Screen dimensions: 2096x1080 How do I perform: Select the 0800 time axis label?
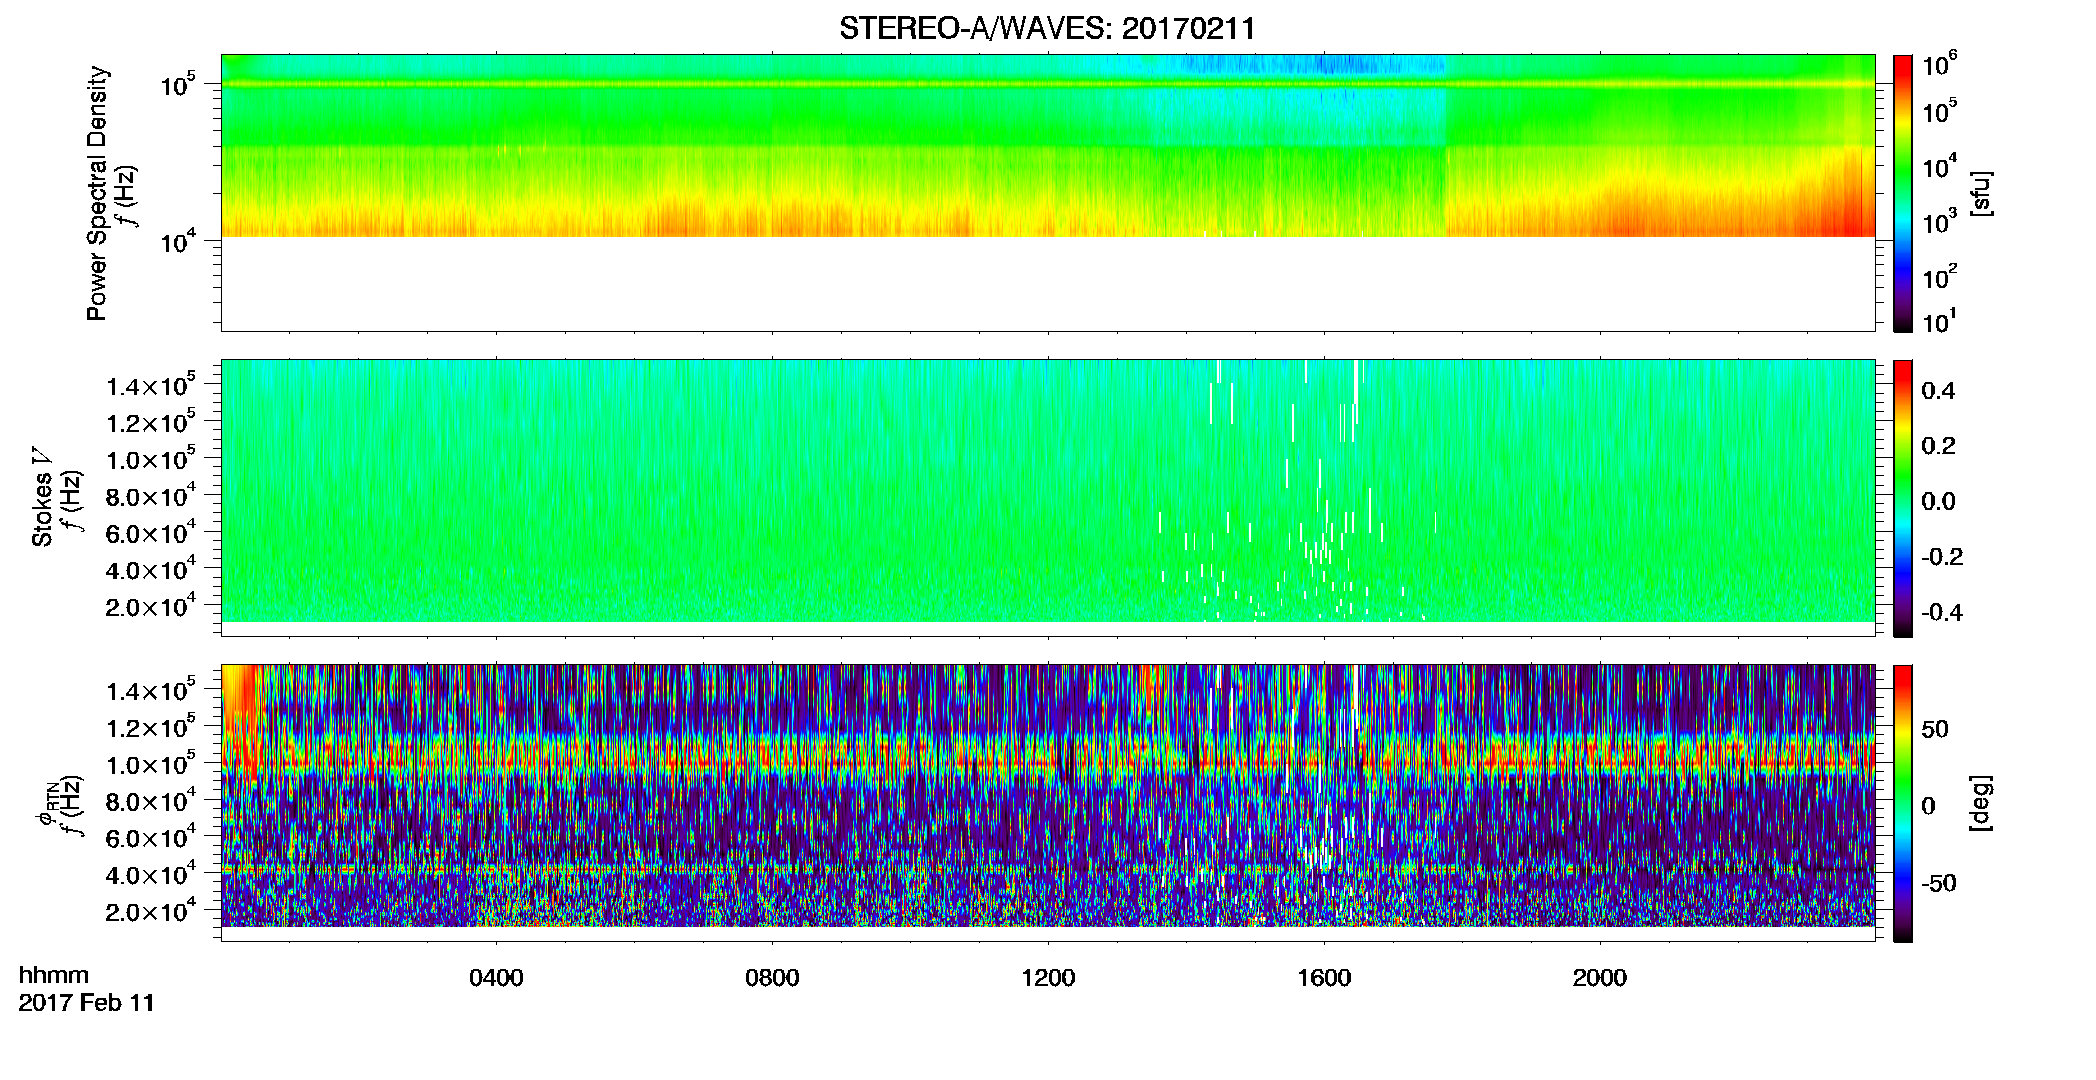pos(772,978)
